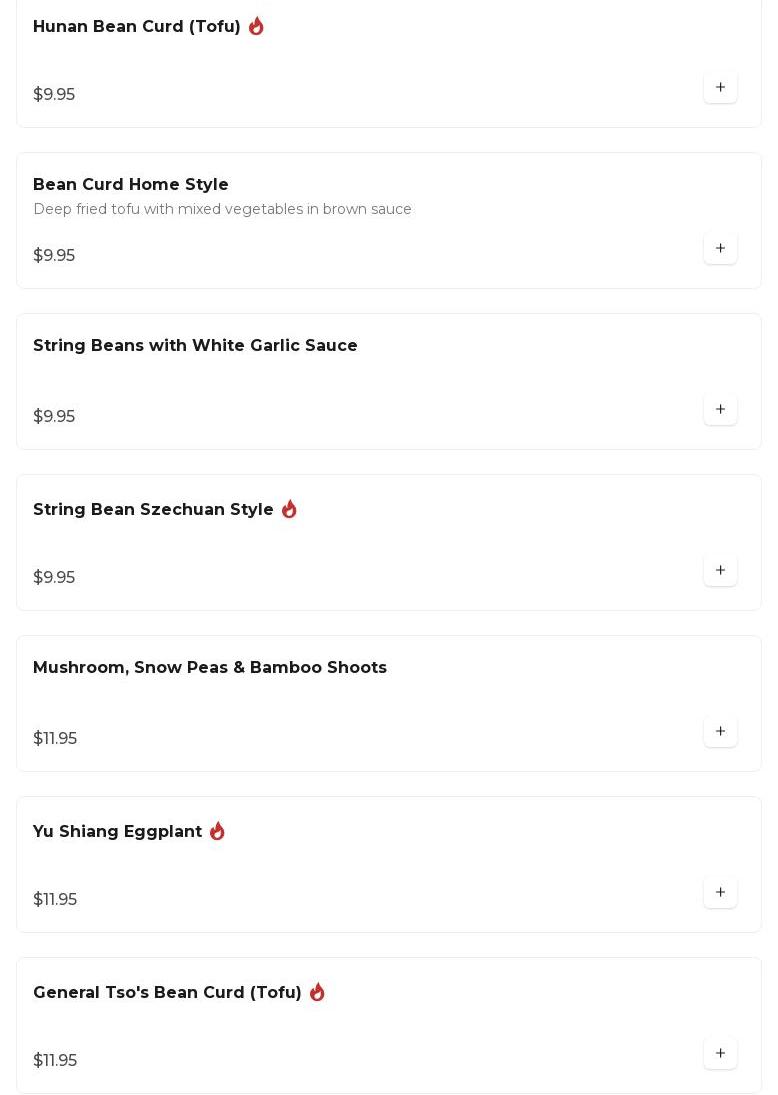The image size is (778, 1095).
Task: Add Bean Curd Home Style to order
Action: (x=720, y=248)
